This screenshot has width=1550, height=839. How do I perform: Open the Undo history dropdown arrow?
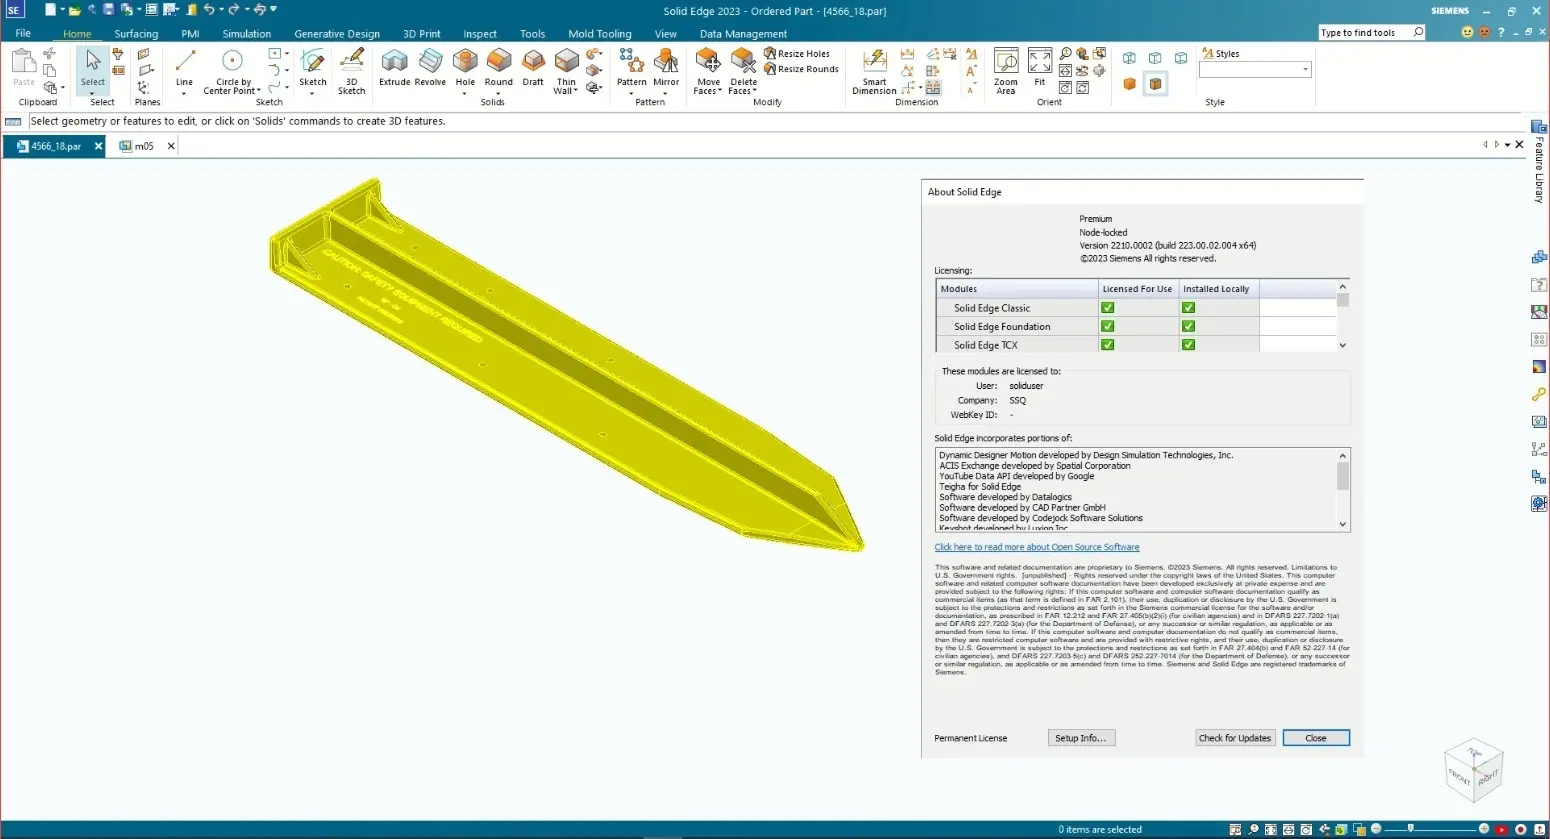pos(222,9)
